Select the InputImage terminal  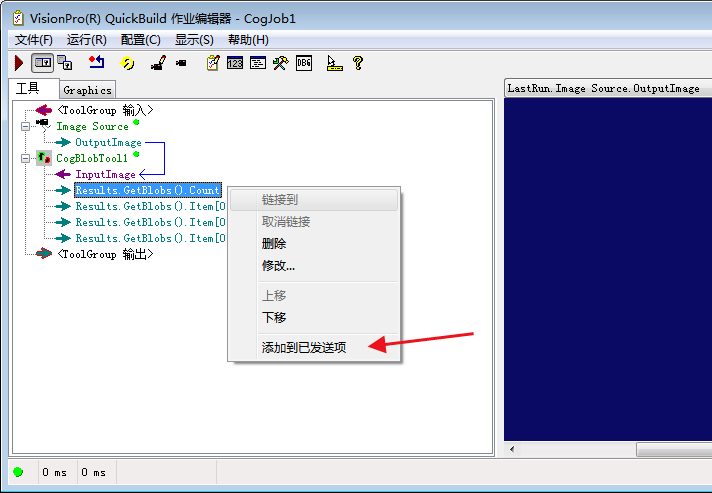click(x=105, y=174)
